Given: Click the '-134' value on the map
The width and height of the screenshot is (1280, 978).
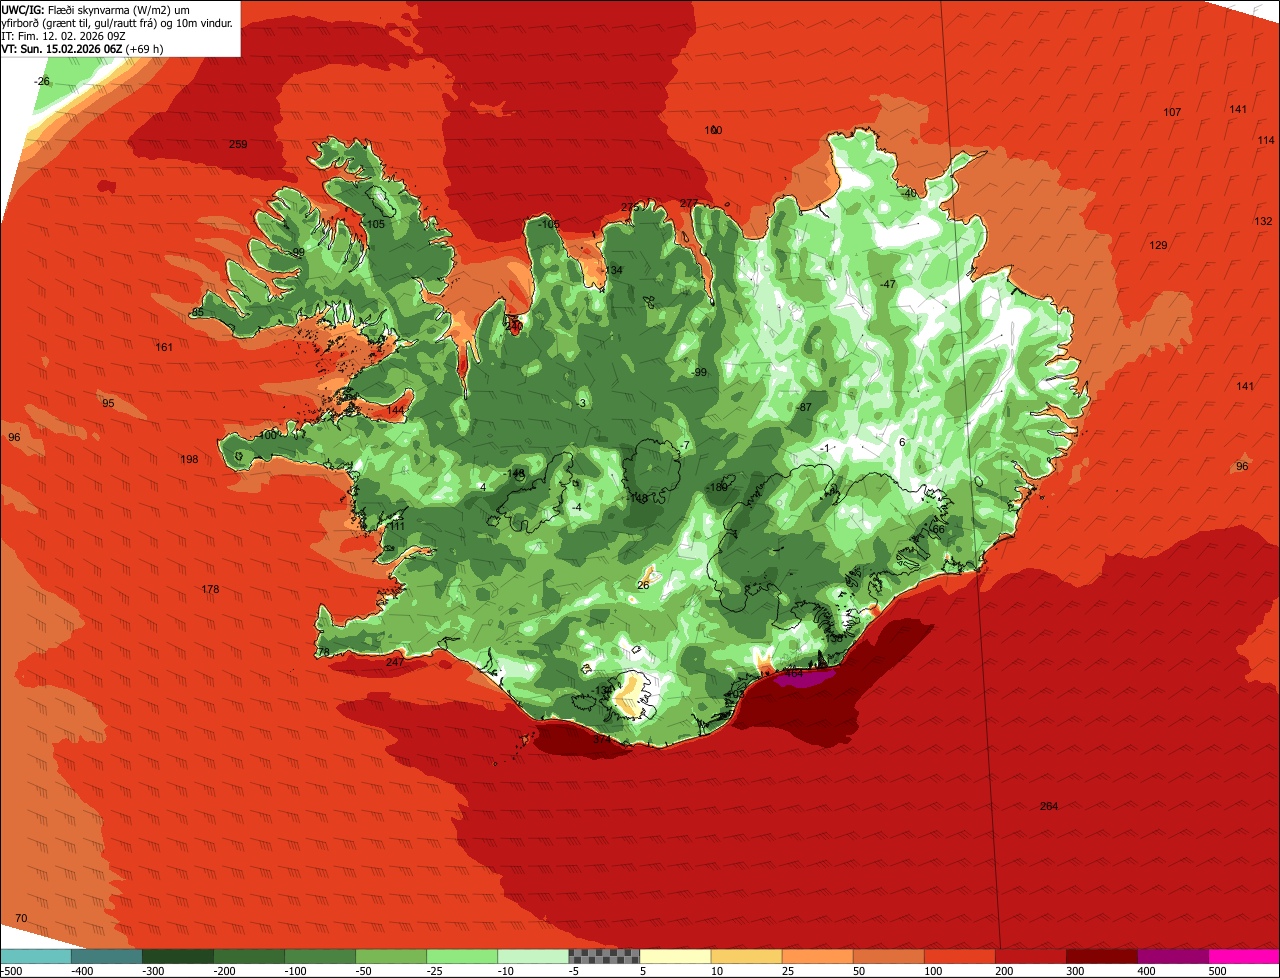Looking at the screenshot, I should [x=611, y=271].
